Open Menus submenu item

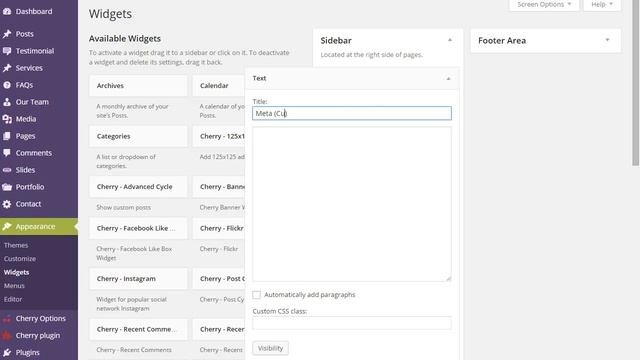pyautogui.click(x=14, y=286)
